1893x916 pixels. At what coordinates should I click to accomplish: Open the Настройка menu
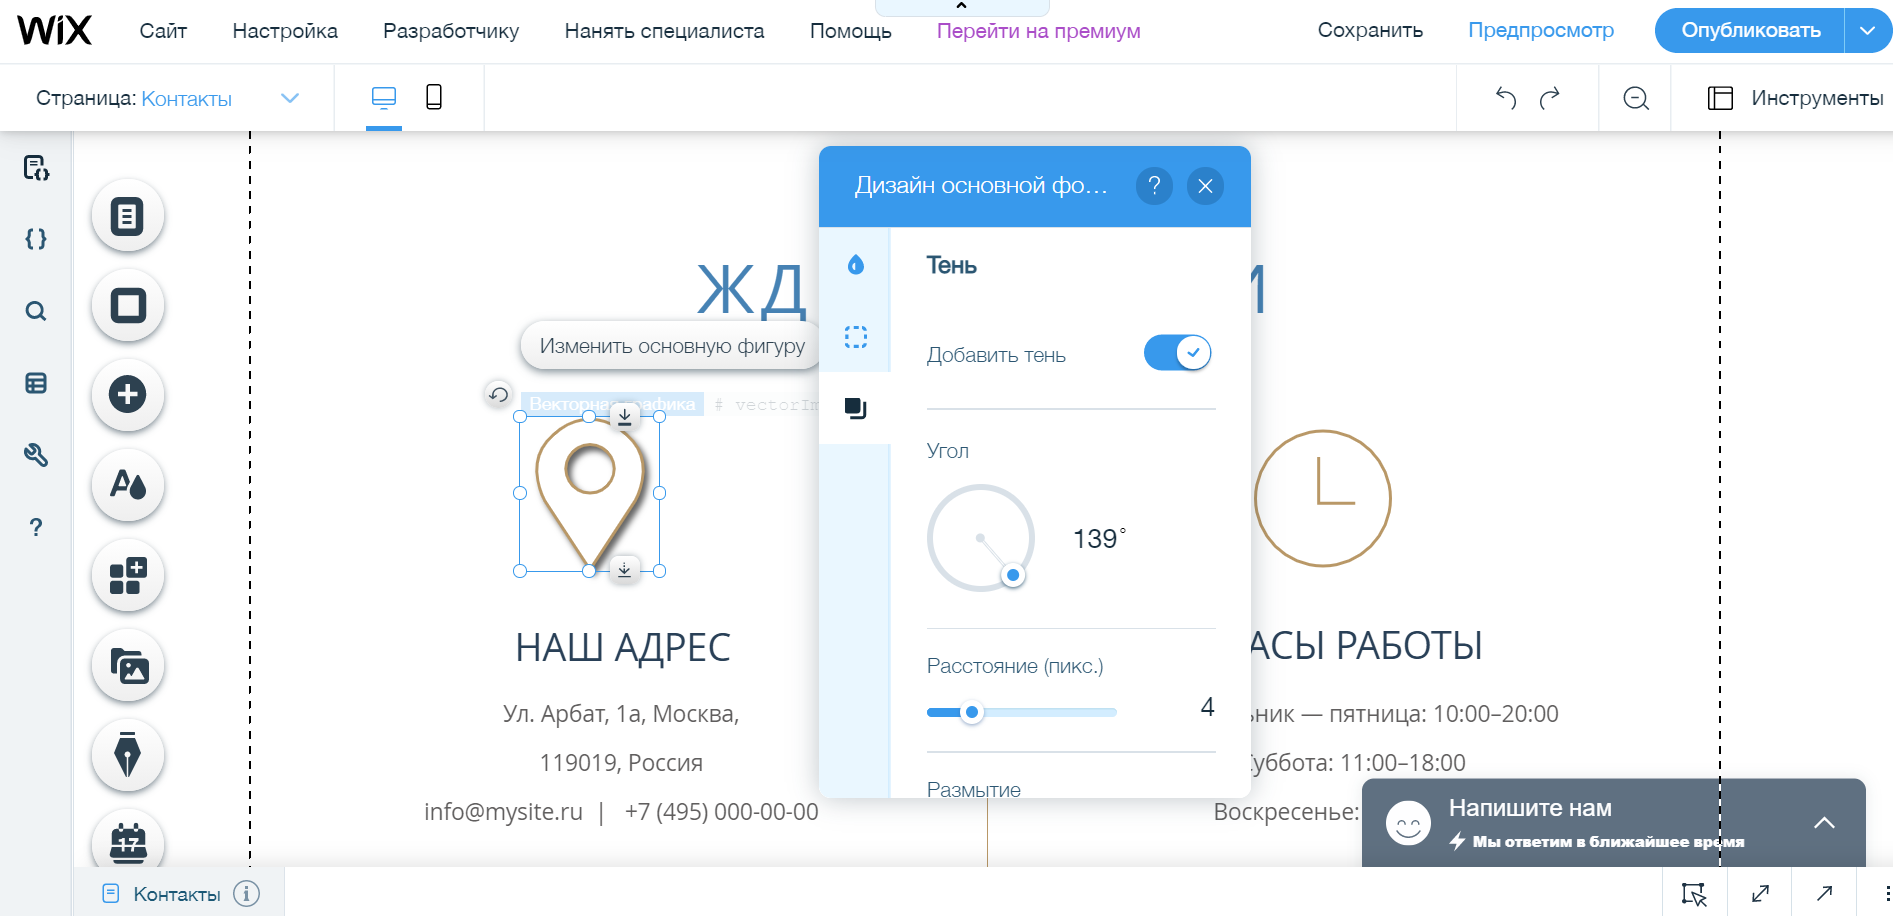tap(285, 31)
